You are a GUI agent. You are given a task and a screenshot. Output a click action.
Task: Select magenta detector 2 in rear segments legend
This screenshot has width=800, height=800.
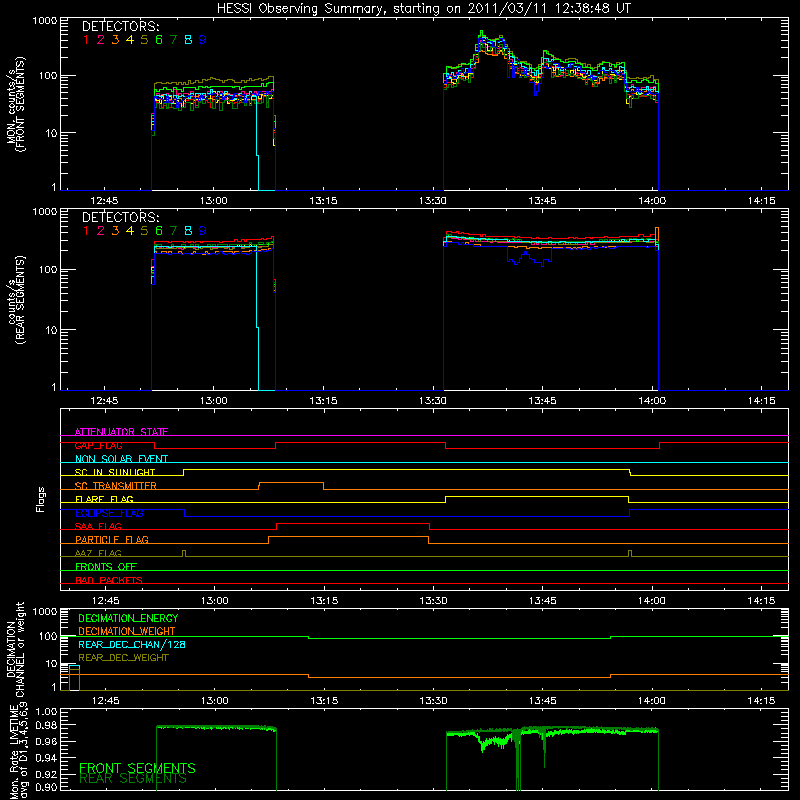(x=101, y=231)
